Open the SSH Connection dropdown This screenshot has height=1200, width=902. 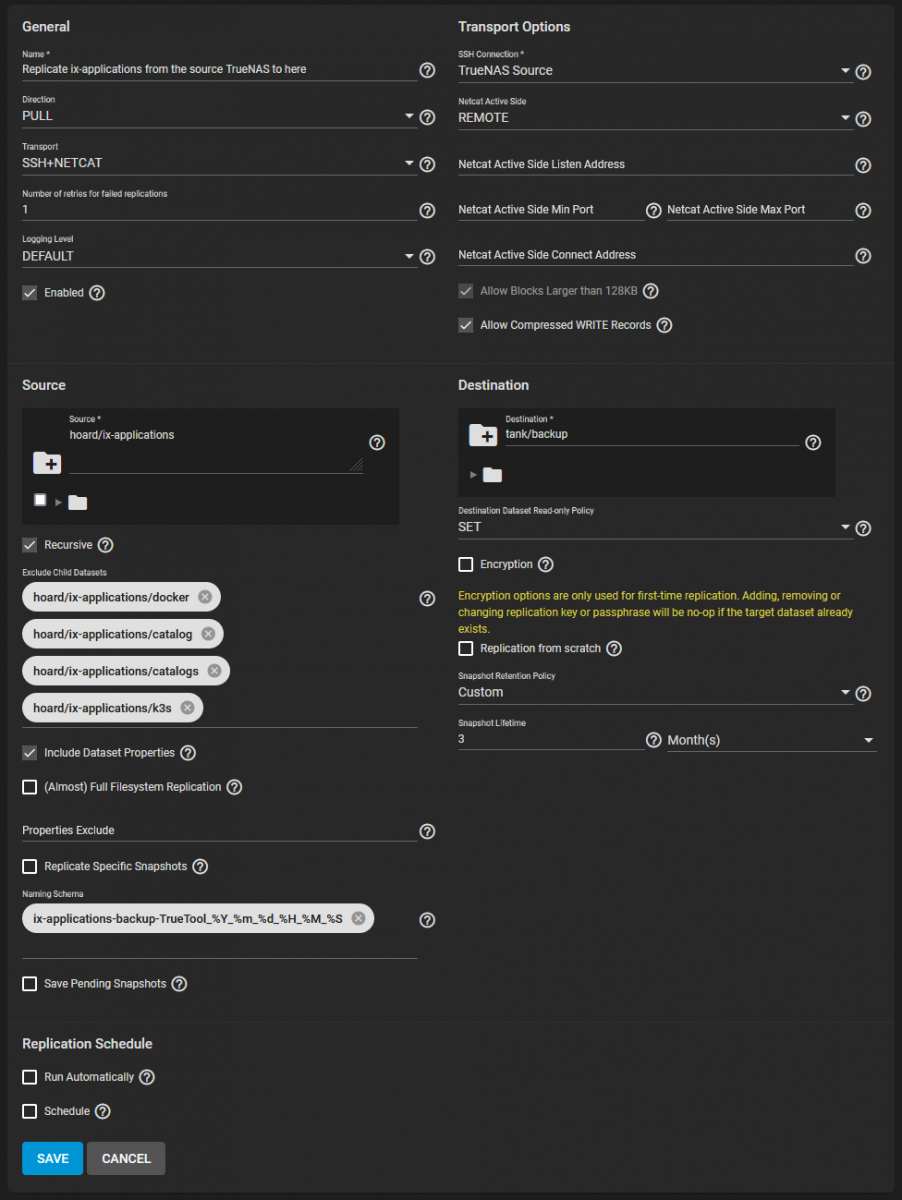click(655, 71)
